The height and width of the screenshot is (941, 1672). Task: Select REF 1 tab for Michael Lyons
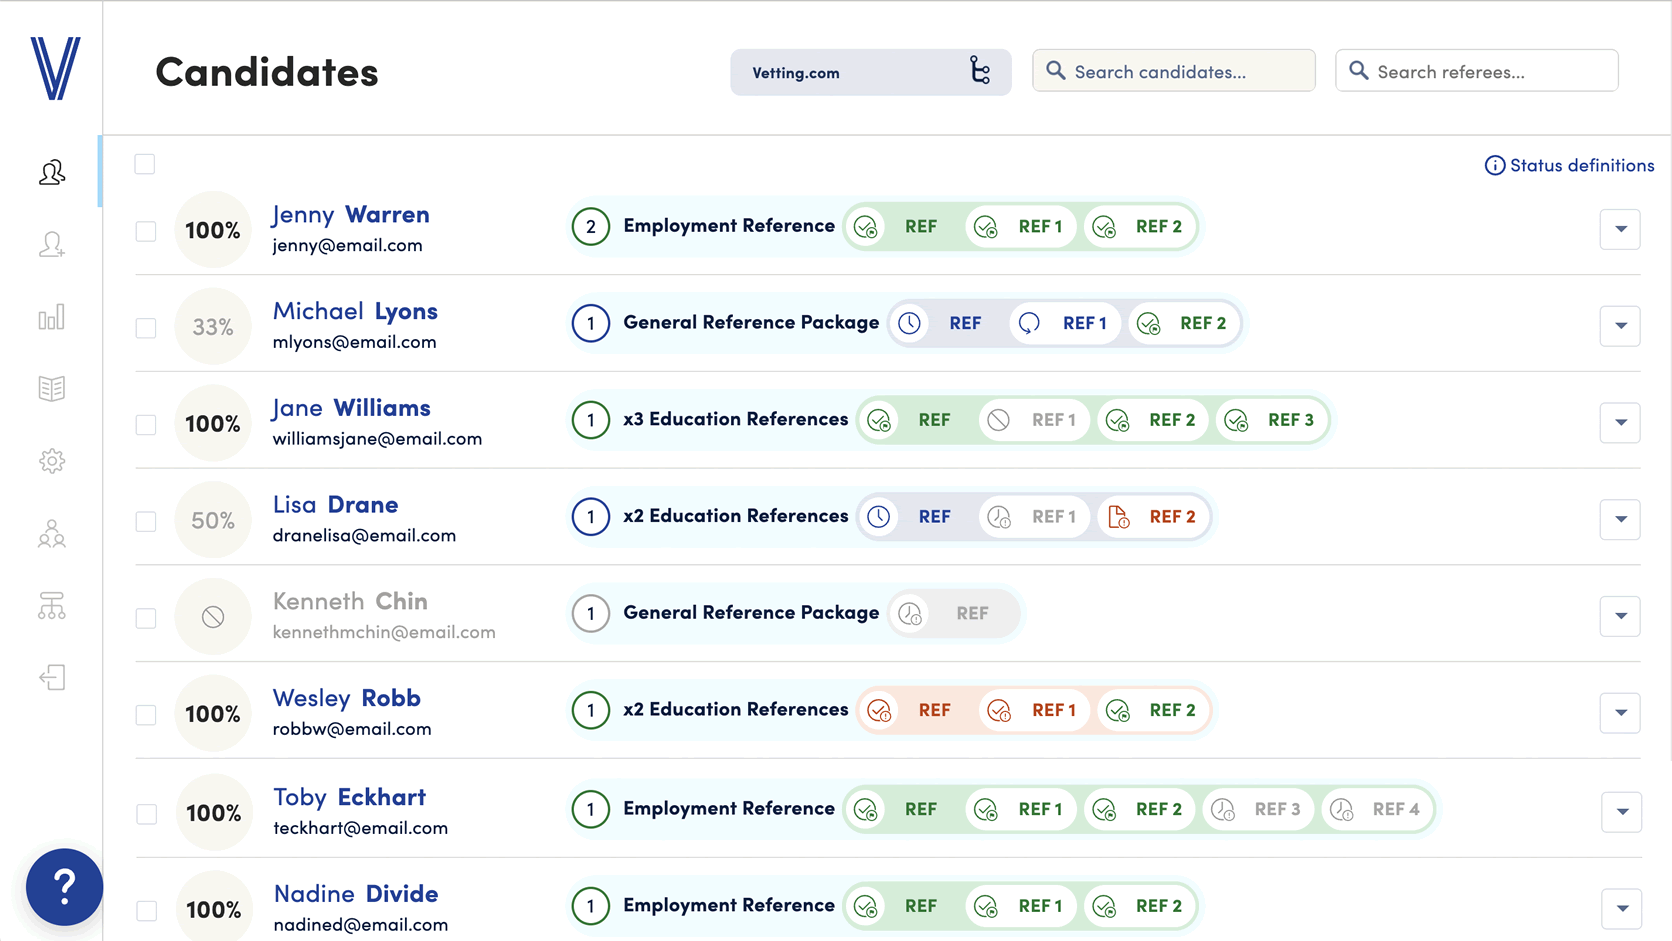[x=1066, y=323]
